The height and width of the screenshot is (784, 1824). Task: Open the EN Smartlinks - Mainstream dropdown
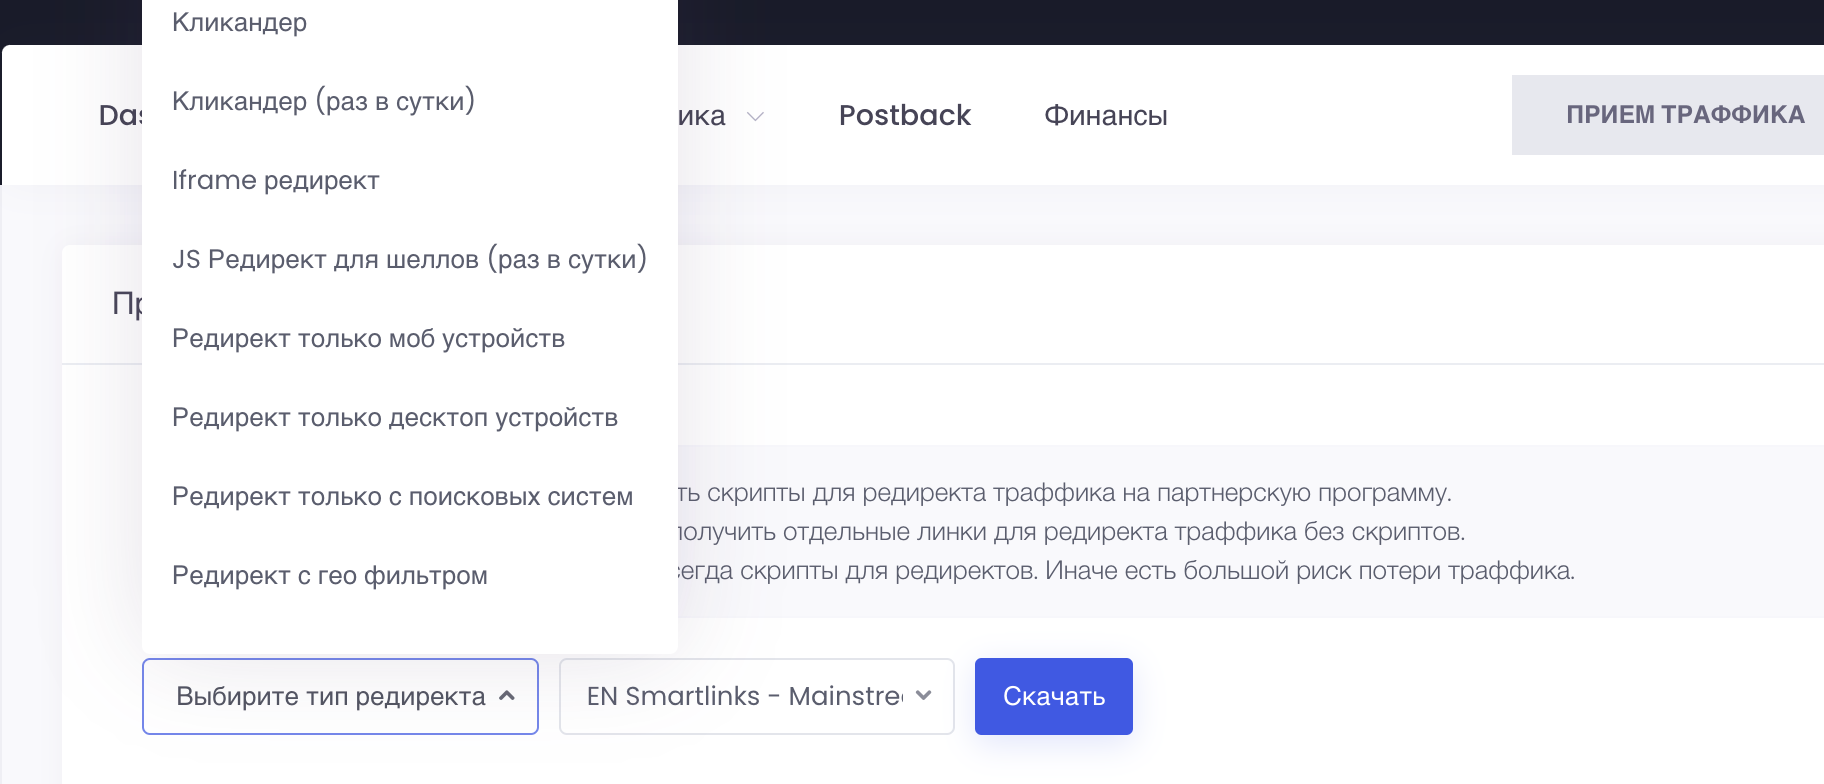tap(744, 696)
